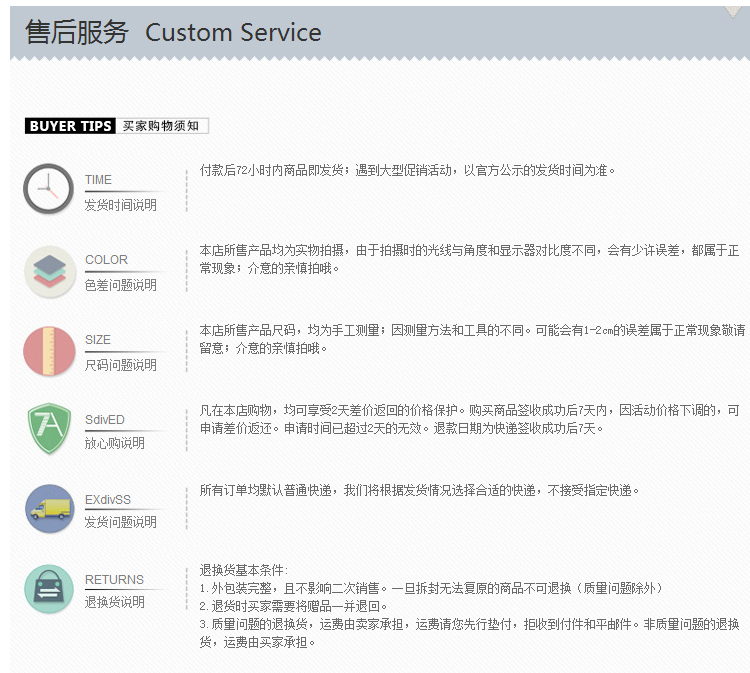Click the 售后服务 Custom Service title
This screenshot has height=673, width=750.
pos(173,32)
